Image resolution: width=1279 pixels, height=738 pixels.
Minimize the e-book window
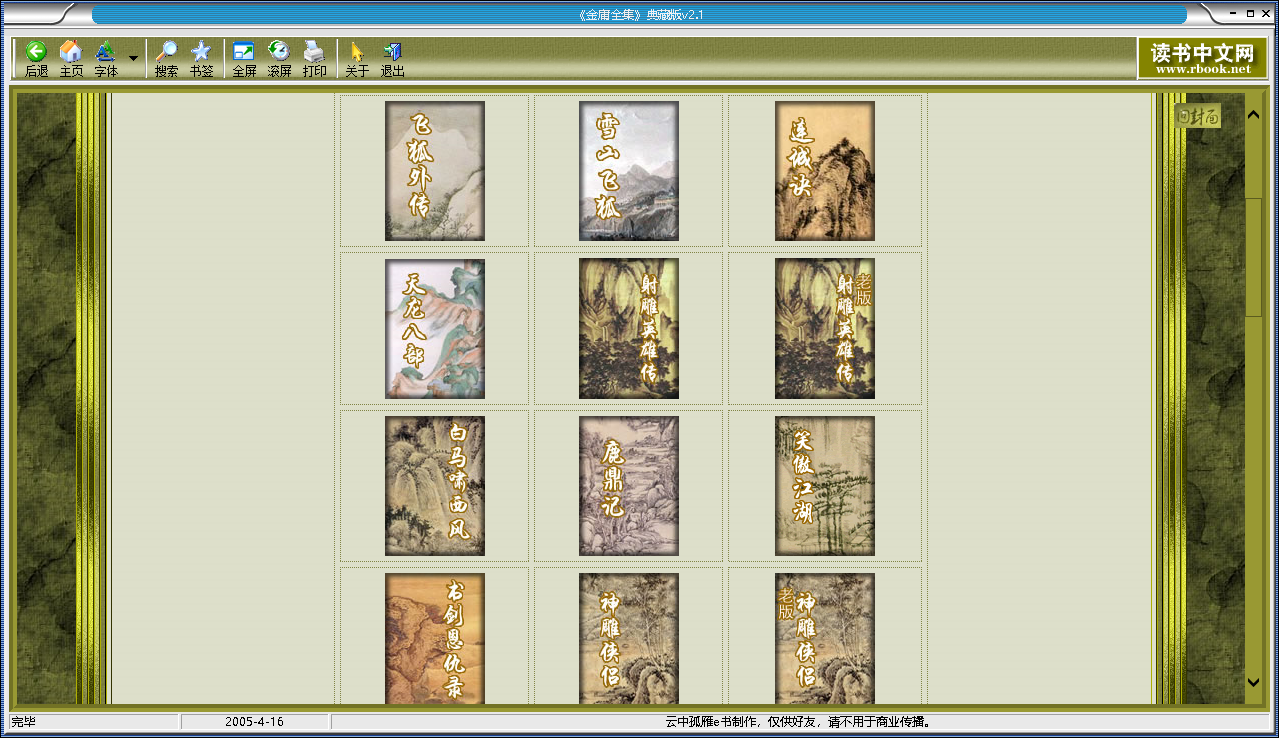coord(1233,13)
